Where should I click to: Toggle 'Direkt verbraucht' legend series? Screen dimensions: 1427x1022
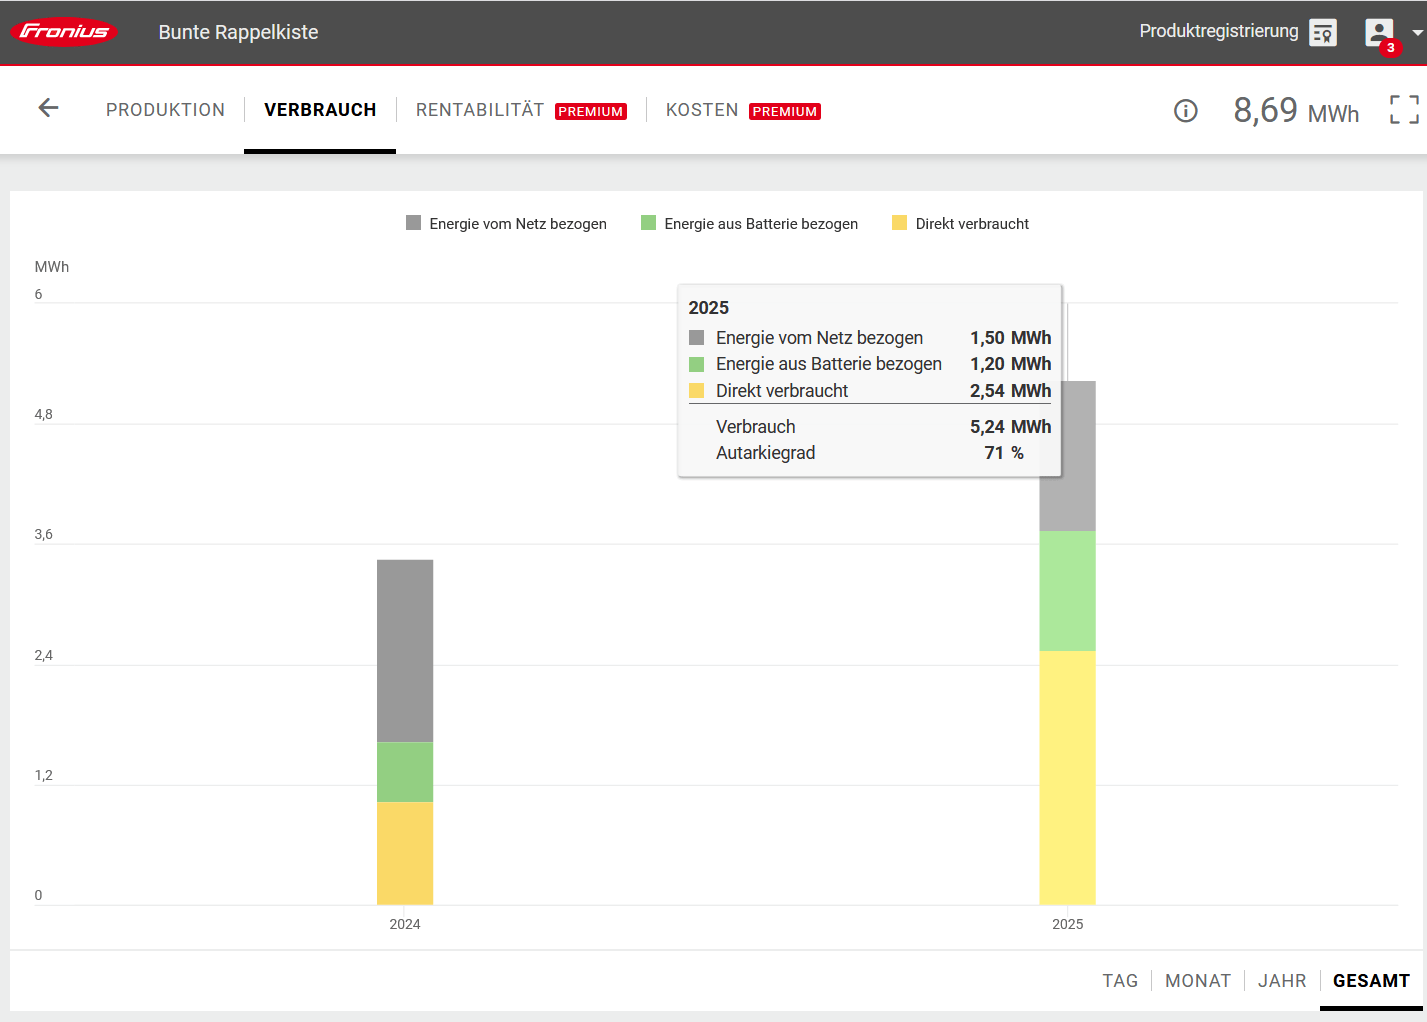pos(961,224)
